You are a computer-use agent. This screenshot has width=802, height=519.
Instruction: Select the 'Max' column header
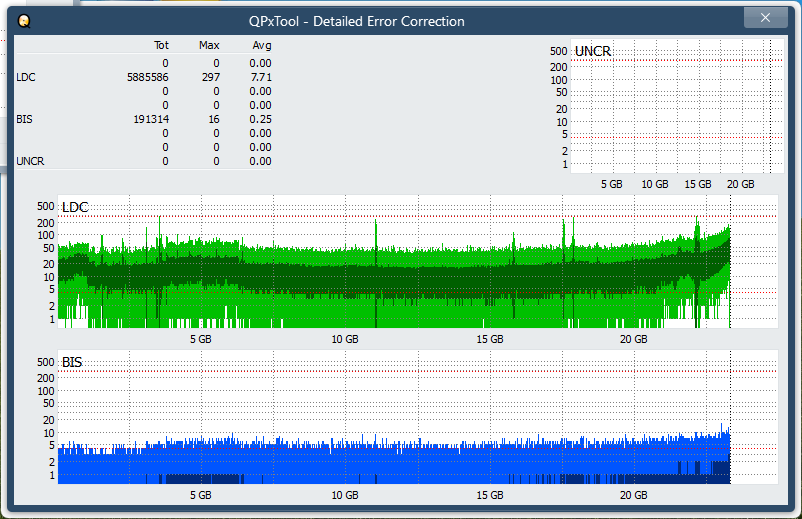(x=209, y=46)
